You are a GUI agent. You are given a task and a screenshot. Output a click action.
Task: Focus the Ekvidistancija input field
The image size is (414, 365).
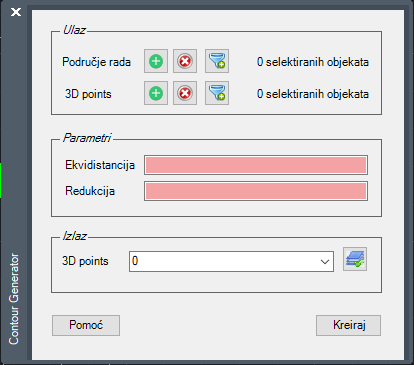(256, 165)
